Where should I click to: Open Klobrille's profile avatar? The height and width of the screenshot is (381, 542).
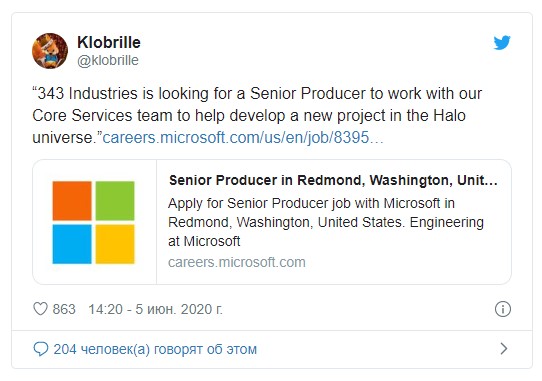(50, 51)
